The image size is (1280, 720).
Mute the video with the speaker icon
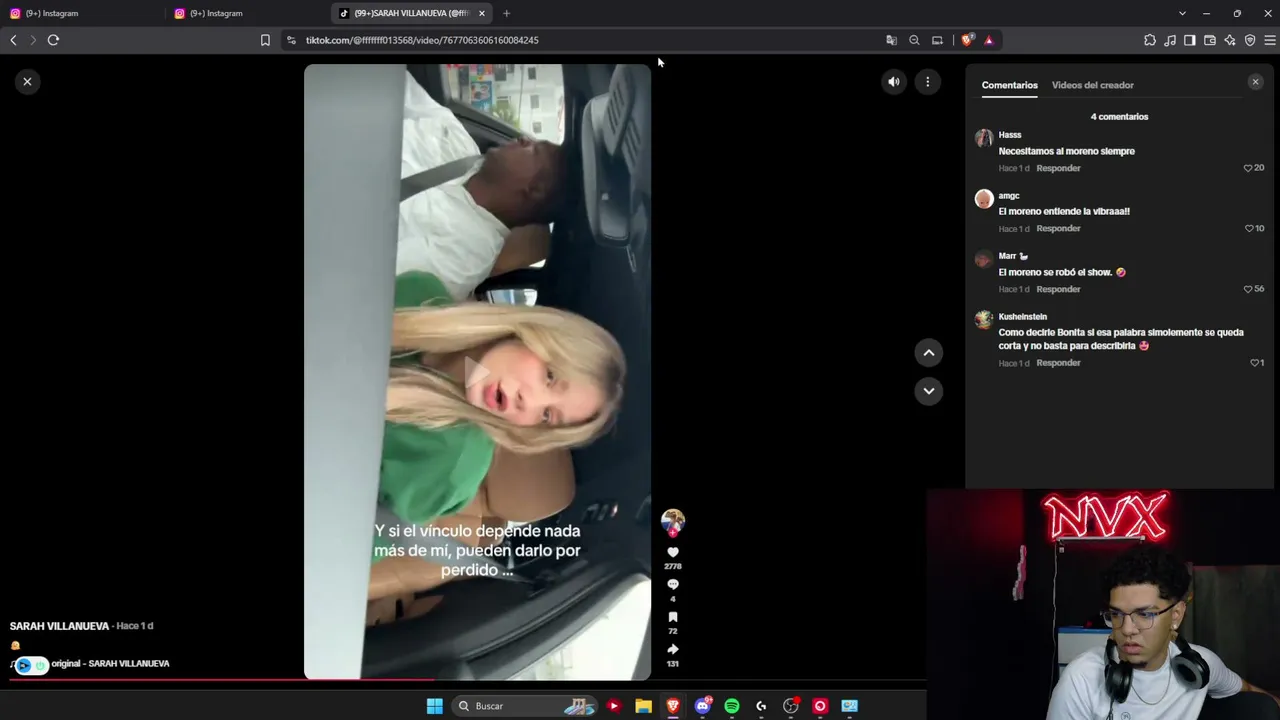[894, 82]
